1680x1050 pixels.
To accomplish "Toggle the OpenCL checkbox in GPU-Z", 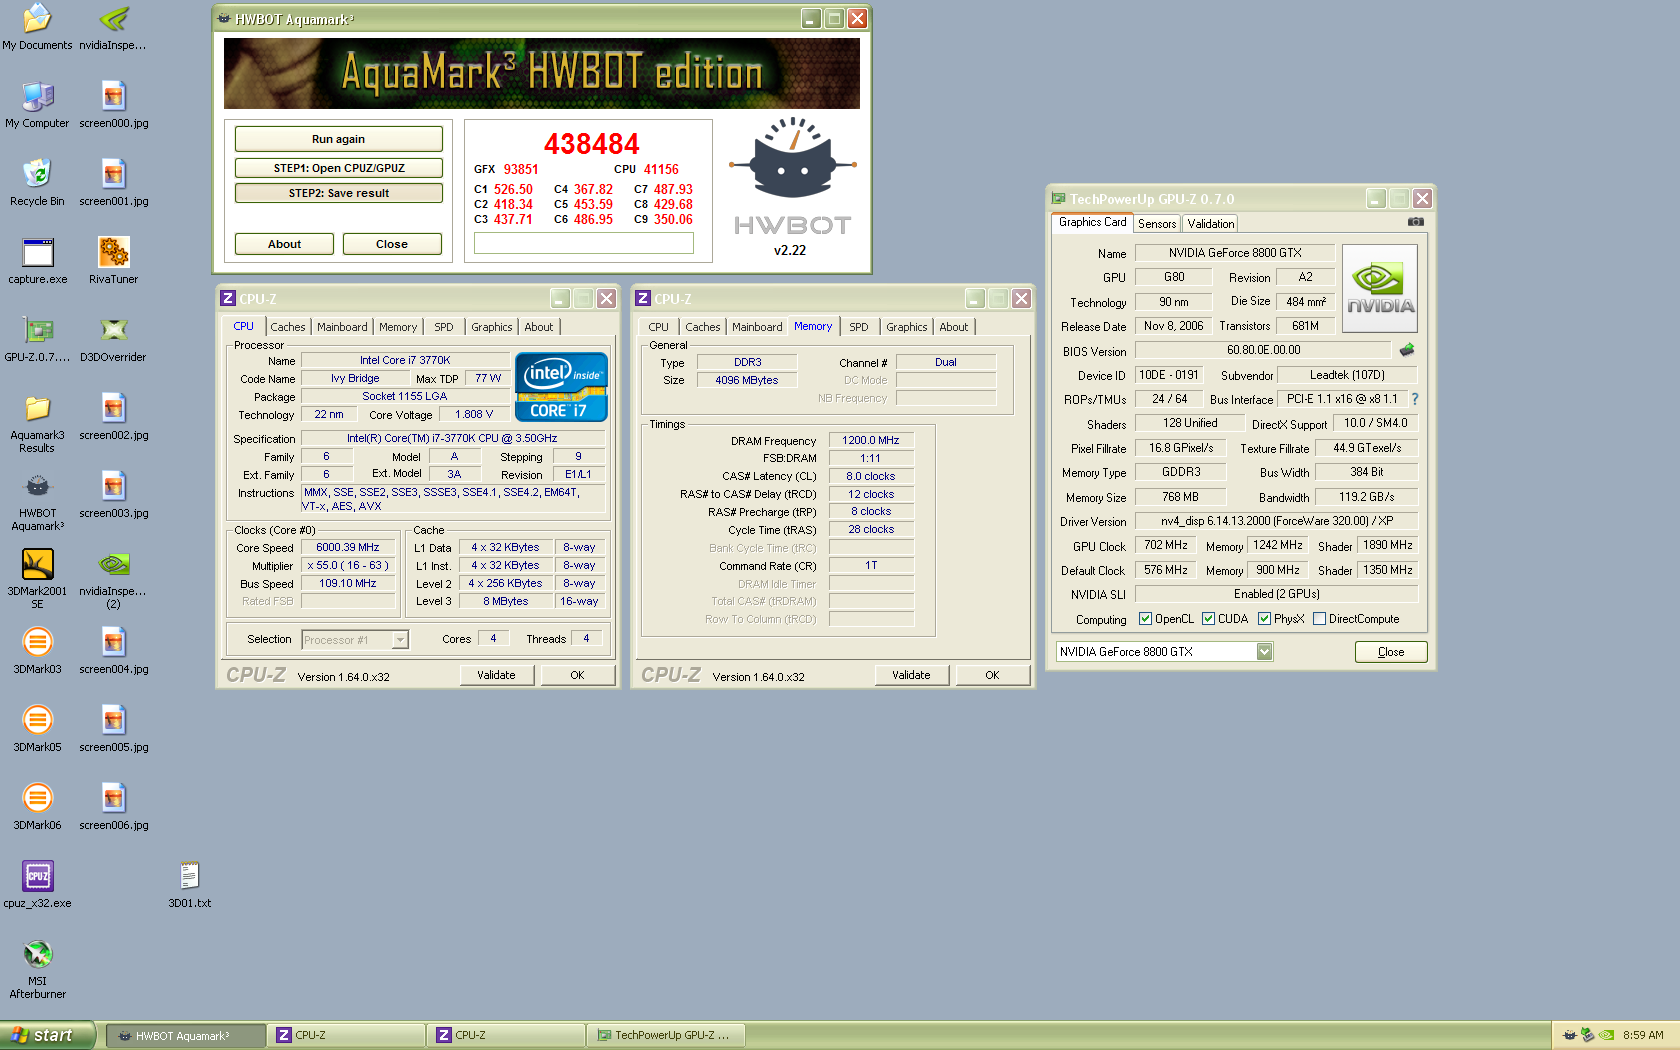I will coord(1146,619).
